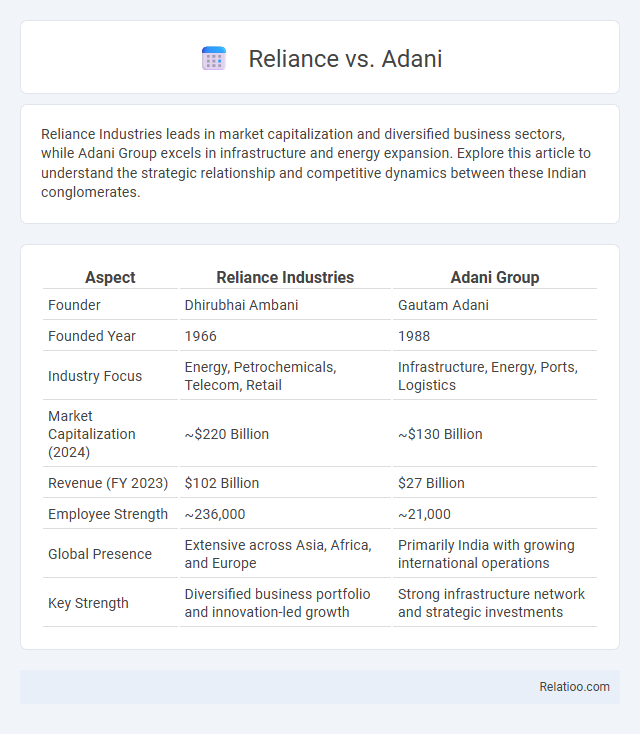Screen dimensions: 640x734
Task: Click the '1966' cell
Action: (200, 336)
